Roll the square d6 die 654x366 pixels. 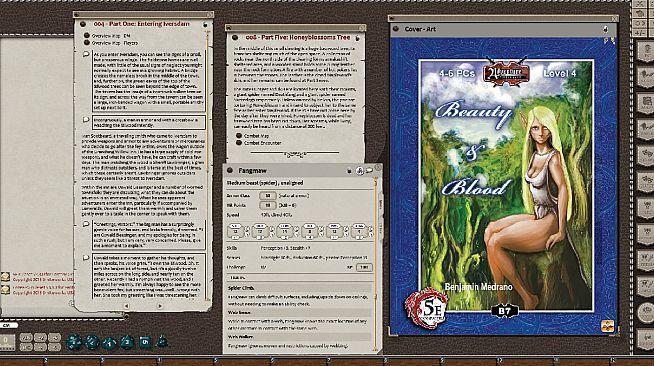click(144, 342)
